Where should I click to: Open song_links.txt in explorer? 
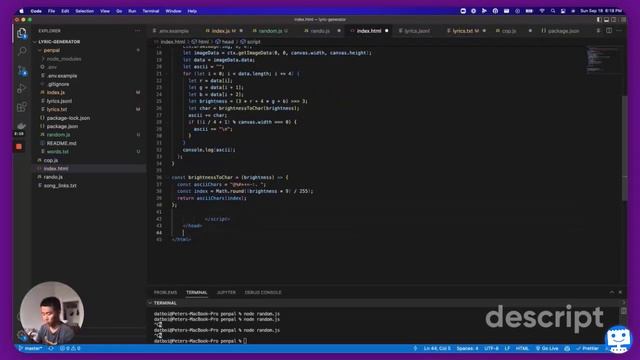point(60,185)
